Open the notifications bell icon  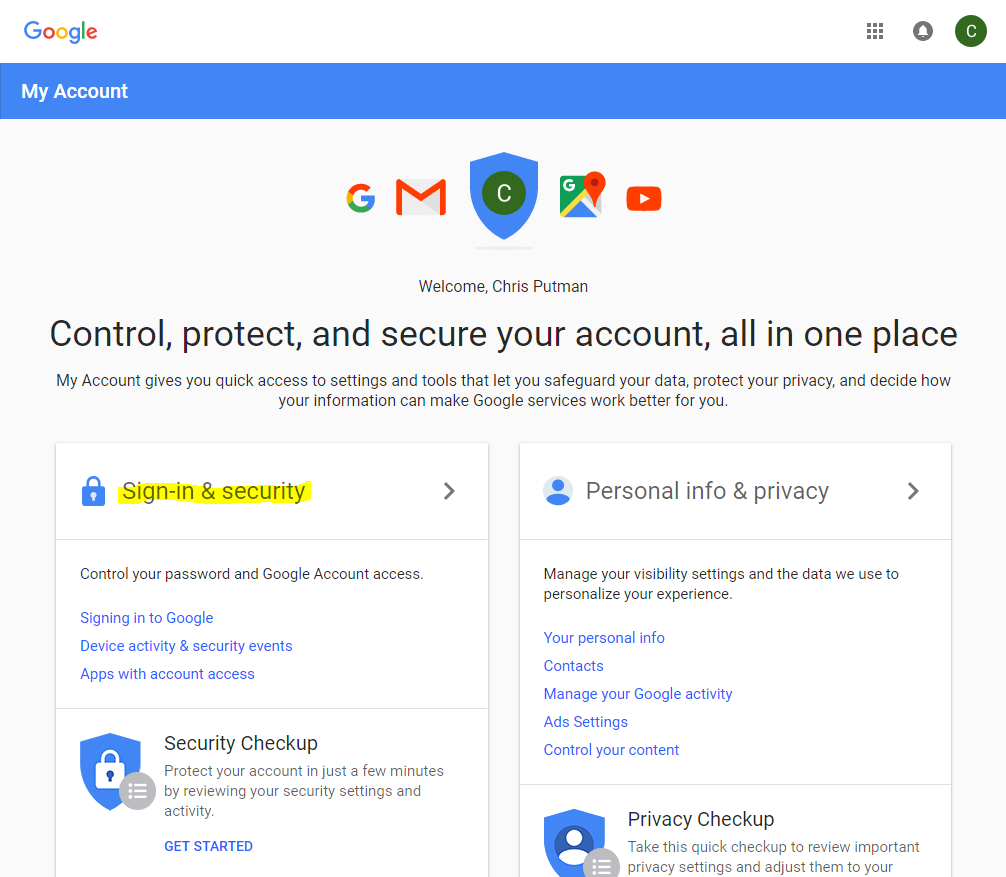pyautogui.click(x=923, y=31)
